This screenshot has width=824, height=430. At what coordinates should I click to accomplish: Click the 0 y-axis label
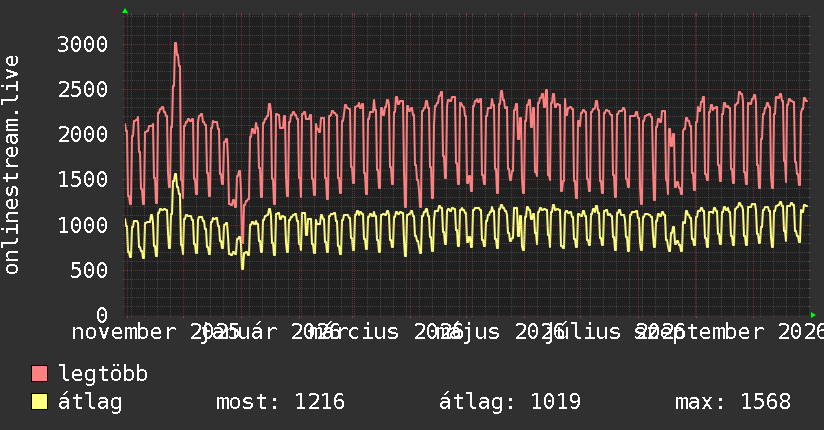point(102,315)
